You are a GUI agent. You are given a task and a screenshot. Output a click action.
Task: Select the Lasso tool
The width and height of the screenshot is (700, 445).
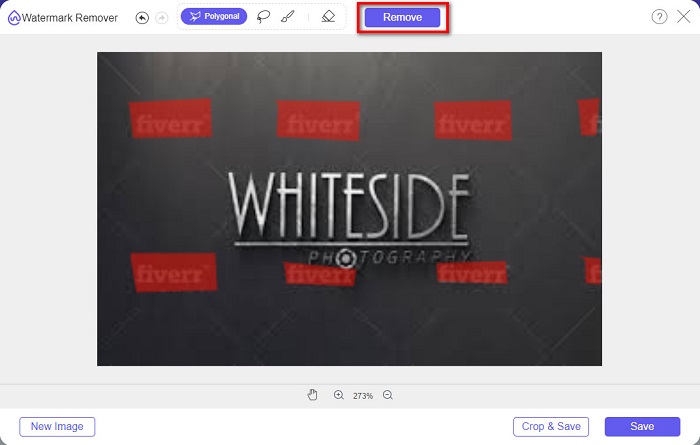263,17
